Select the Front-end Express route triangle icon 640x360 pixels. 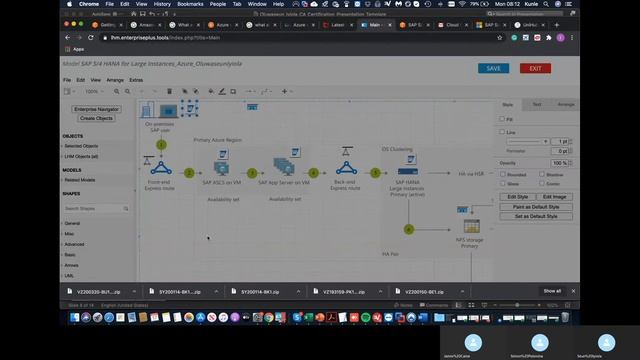pyautogui.click(x=161, y=168)
